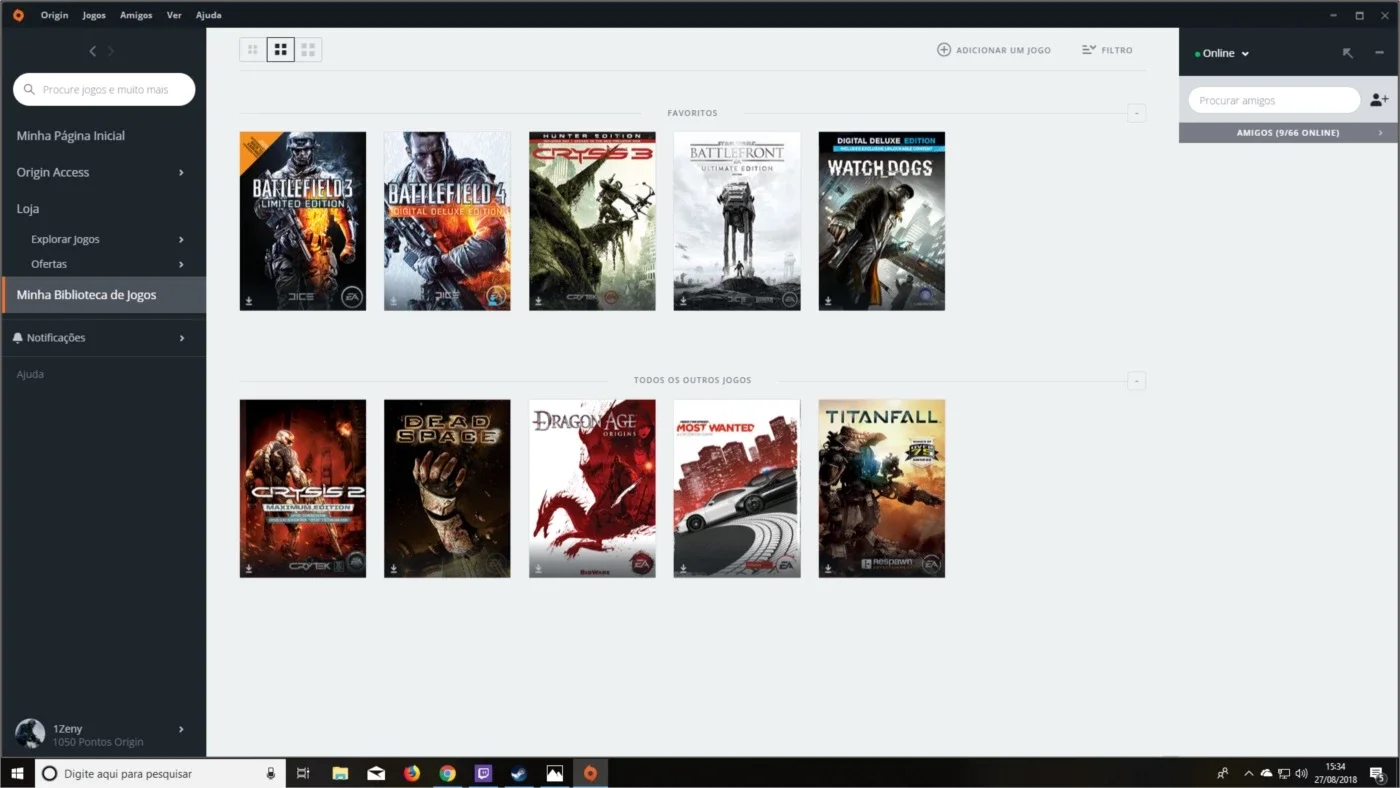Click Adicionar um Jogo button

(x=993, y=50)
